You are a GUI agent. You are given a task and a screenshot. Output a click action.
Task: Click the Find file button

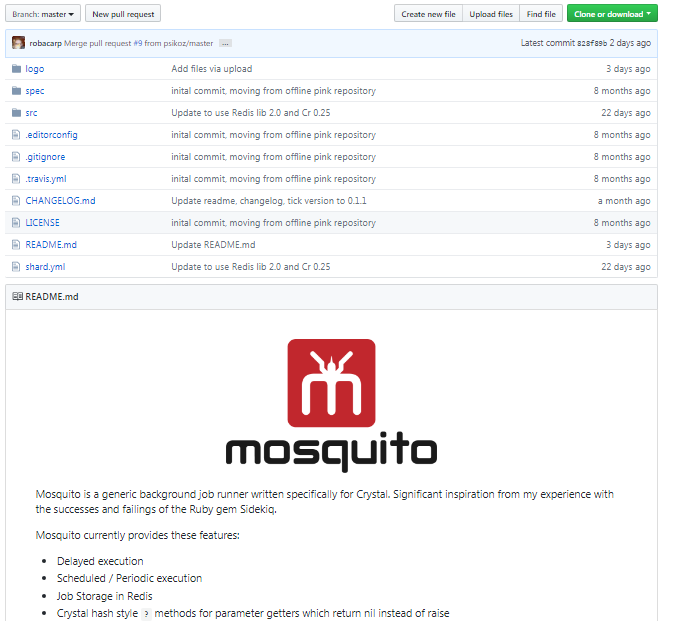pyautogui.click(x=541, y=14)
